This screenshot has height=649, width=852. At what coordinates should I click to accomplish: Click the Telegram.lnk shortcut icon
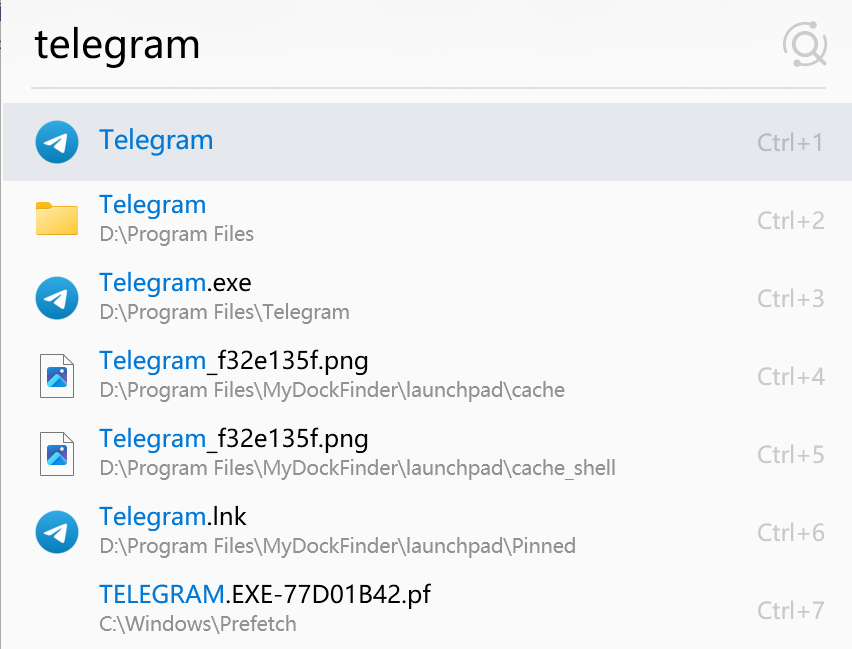57,532
